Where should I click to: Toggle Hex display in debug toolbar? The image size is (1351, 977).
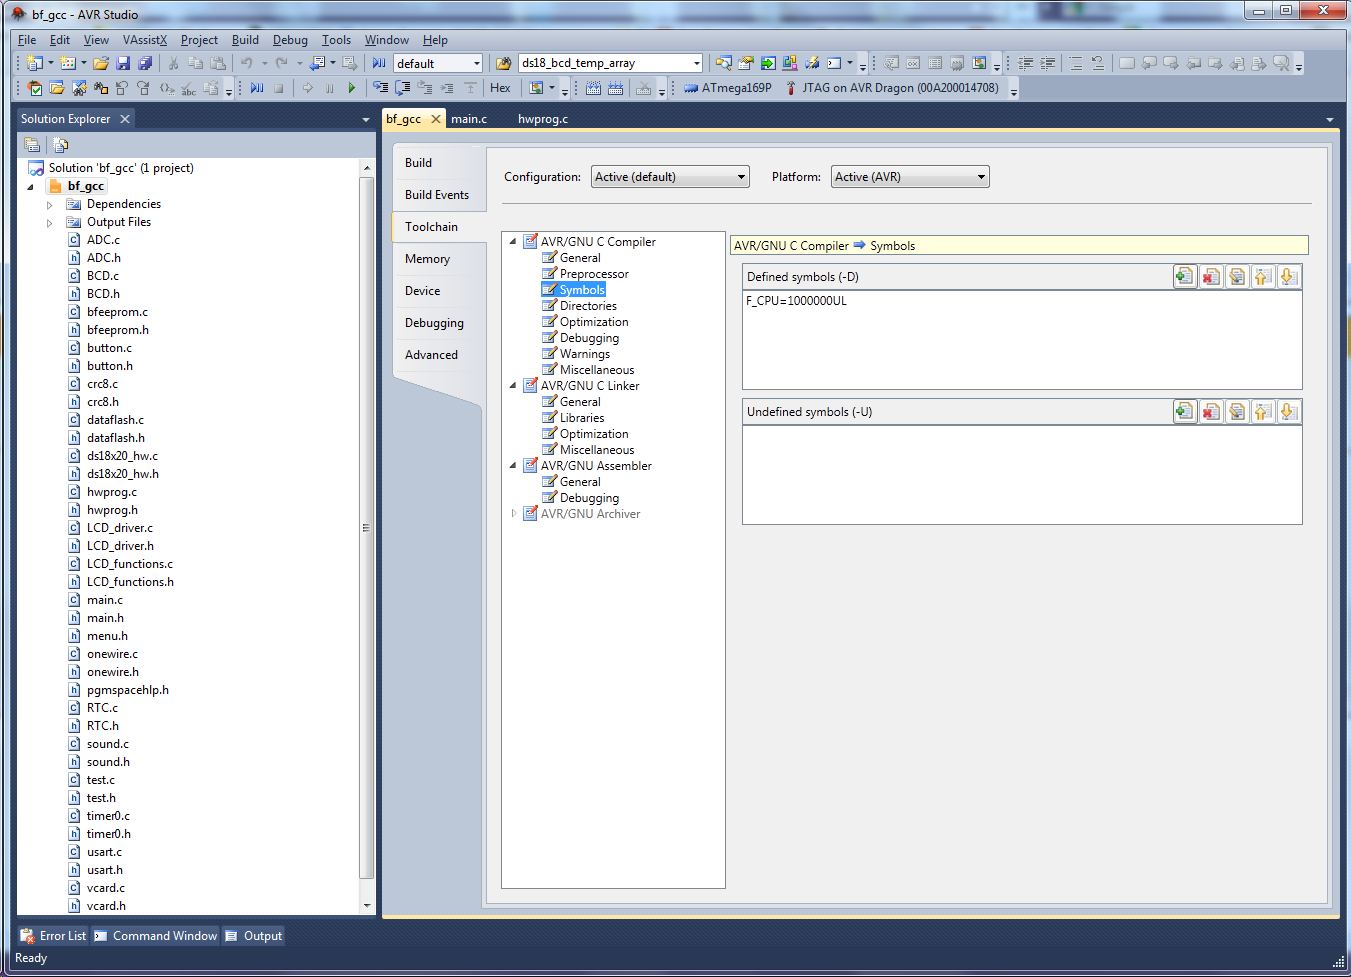[500, 88]
